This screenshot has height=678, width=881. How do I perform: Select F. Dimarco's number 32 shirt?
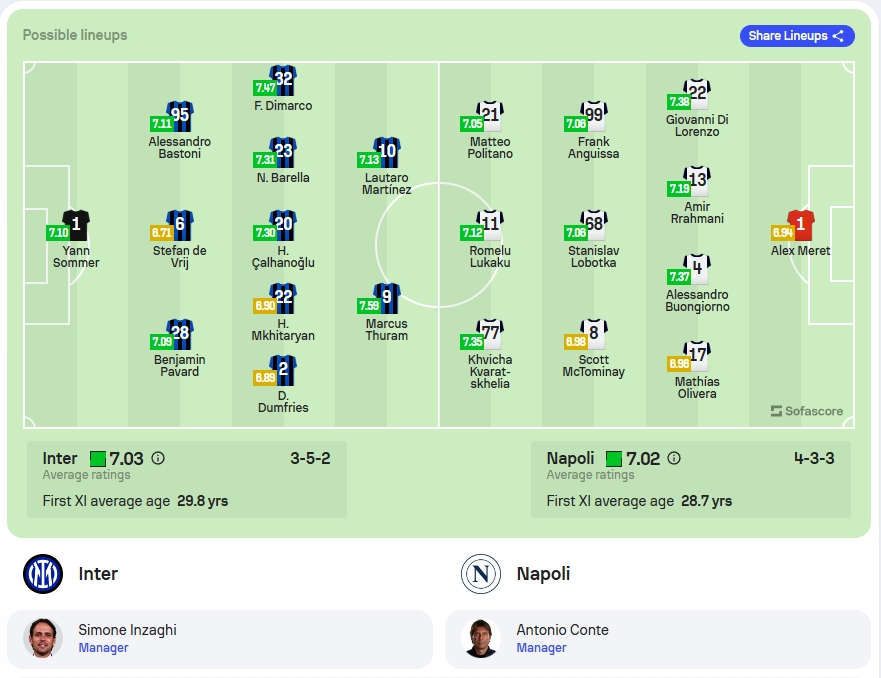[x=283, y=80]
